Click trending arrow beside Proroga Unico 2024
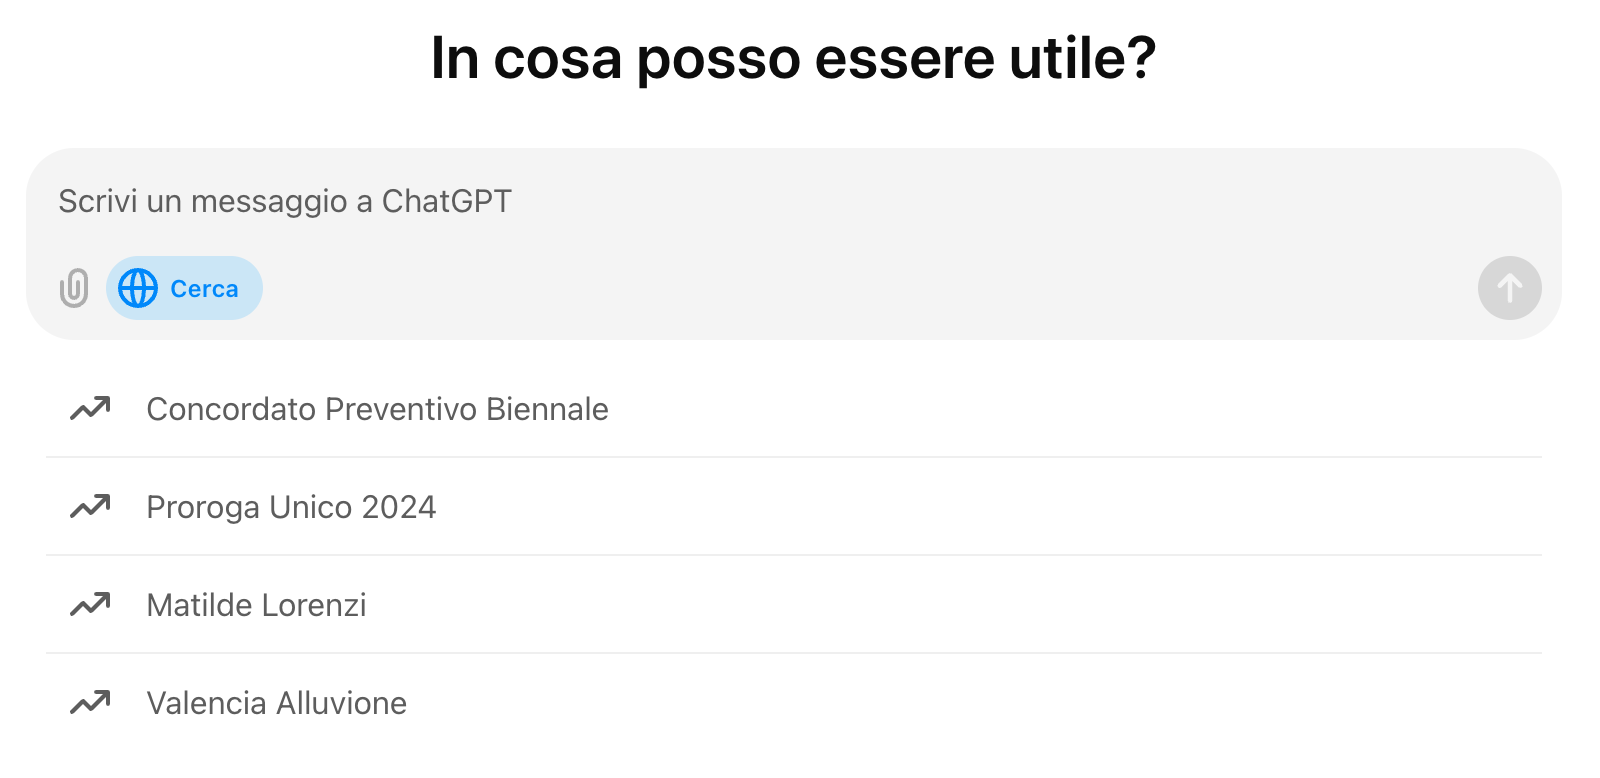 click(90, 506)
